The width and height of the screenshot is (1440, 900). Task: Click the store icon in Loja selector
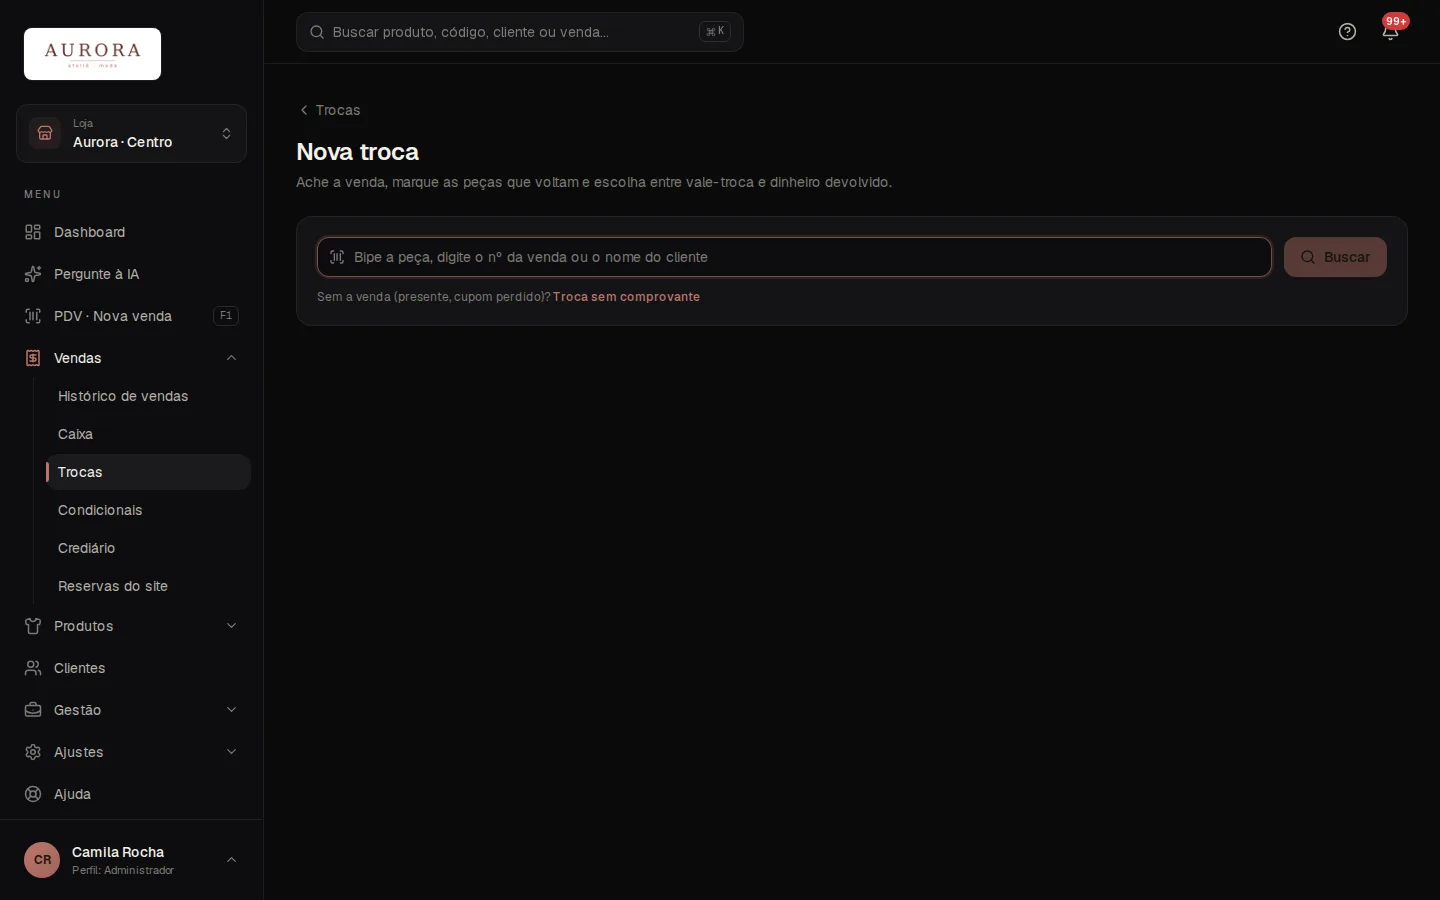(45, 133)
